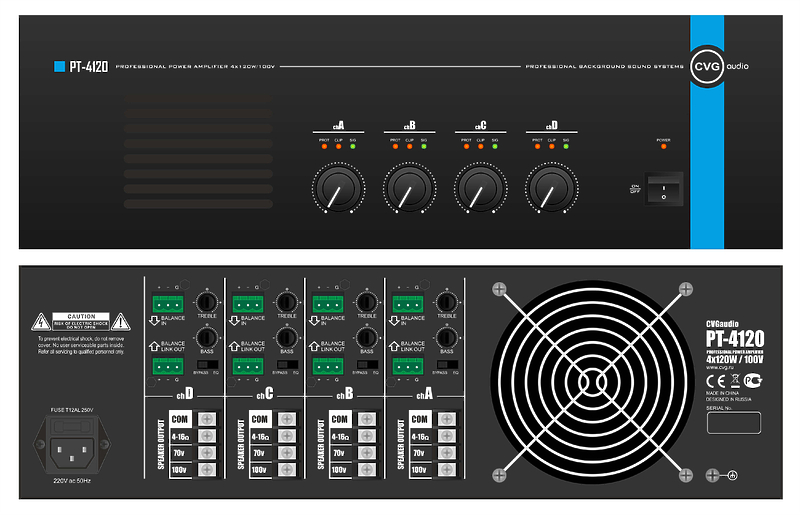Toggle the chD BYPASS/EQ switch

[207, 366]
